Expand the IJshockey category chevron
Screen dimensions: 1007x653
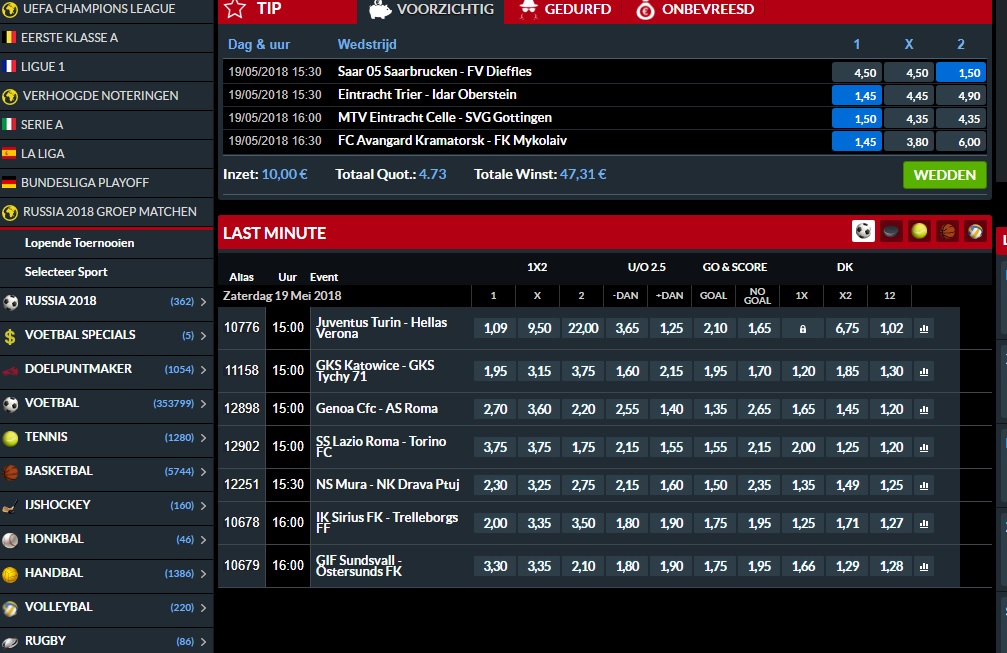click(203, 506)
